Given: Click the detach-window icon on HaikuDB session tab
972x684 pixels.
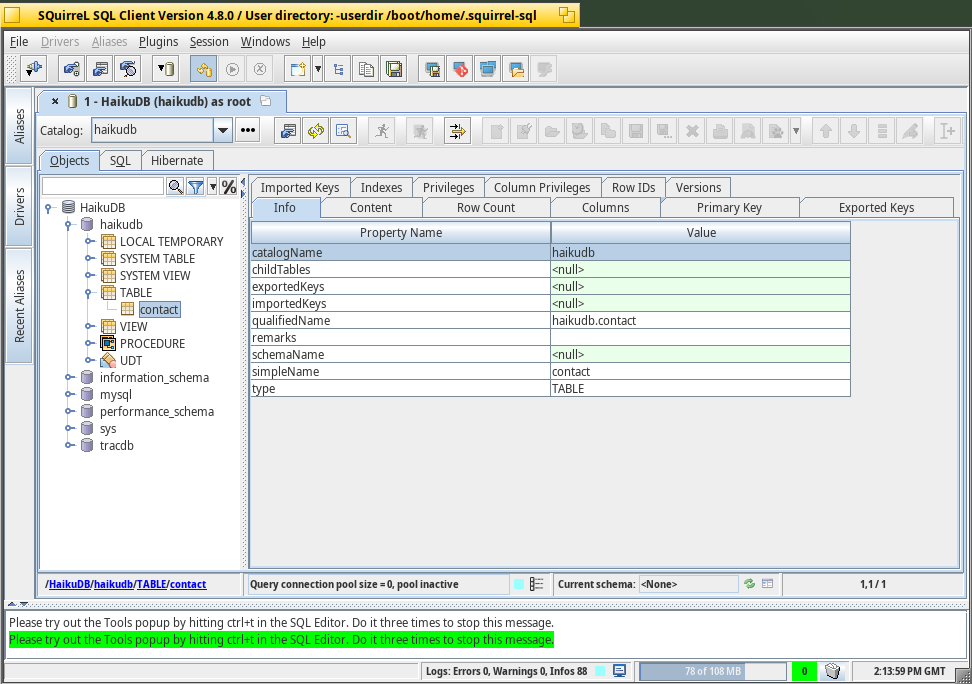Looking at the screenshot, I should click(266, 100).
